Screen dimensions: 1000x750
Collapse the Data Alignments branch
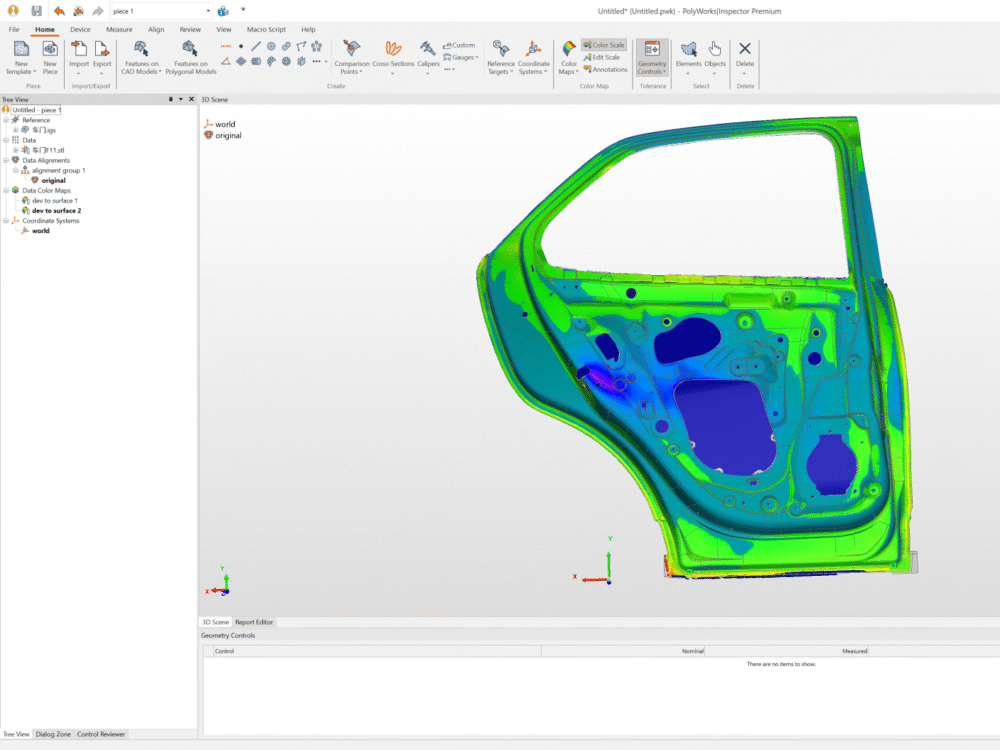click(x=6, y=160)
